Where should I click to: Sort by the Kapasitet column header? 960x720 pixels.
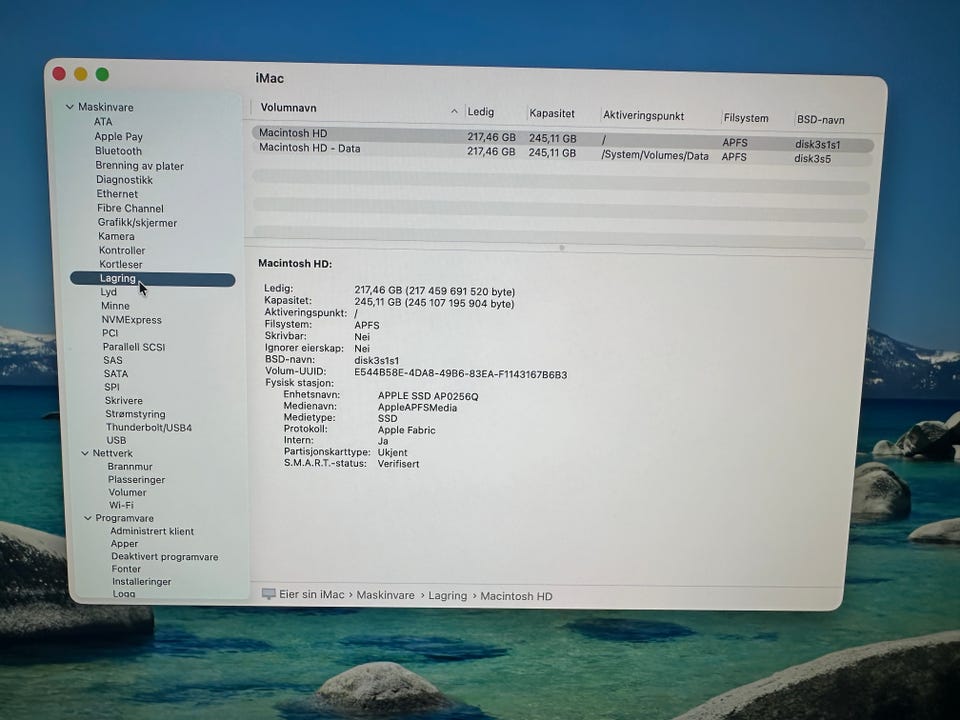click(552, 114)
